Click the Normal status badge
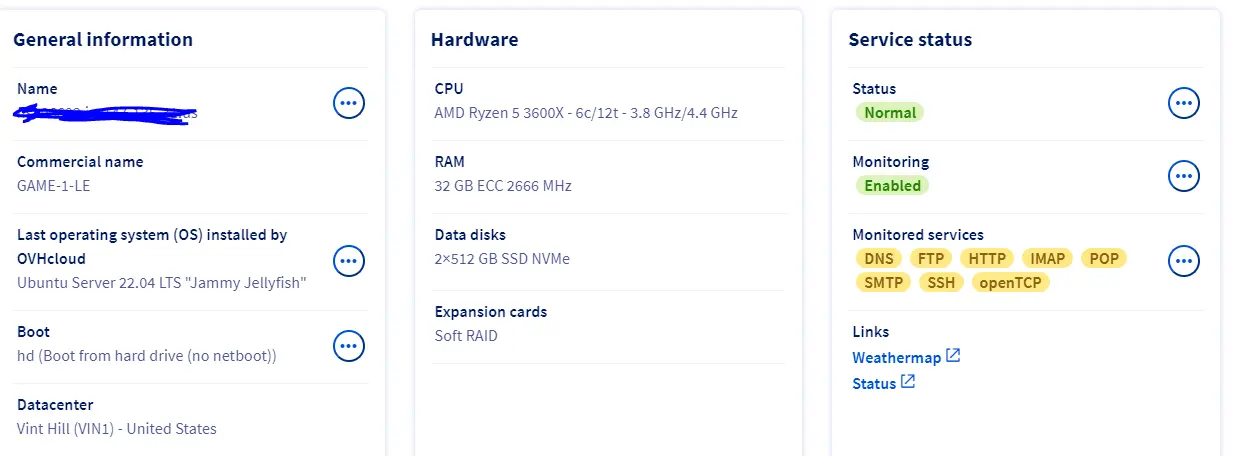Screen dimensions: 1249x456 [890, 112]
